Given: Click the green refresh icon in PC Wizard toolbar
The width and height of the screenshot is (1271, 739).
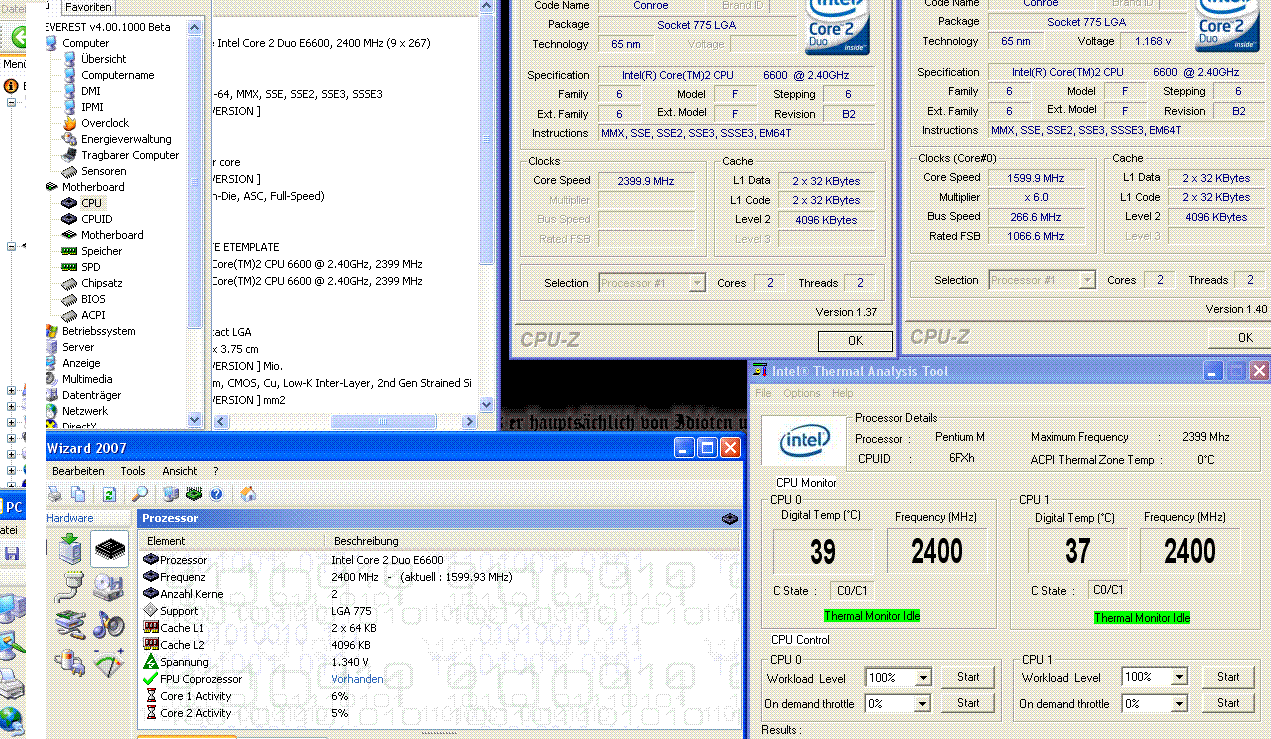Looking at the screenshot, I should (x=109, y=494).
